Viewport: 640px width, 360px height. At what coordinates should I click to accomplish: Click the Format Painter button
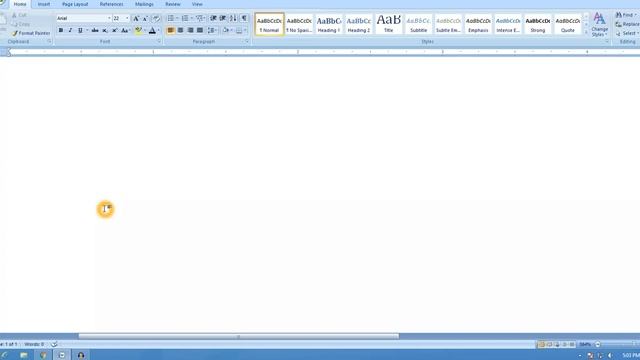click(31, 33)
